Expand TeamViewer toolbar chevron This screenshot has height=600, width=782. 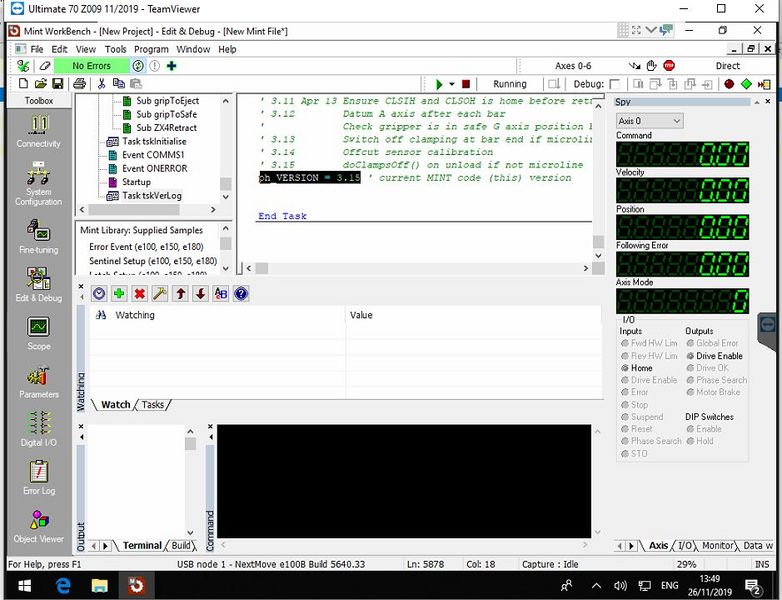pyautogui.click(x=650, y=30)
